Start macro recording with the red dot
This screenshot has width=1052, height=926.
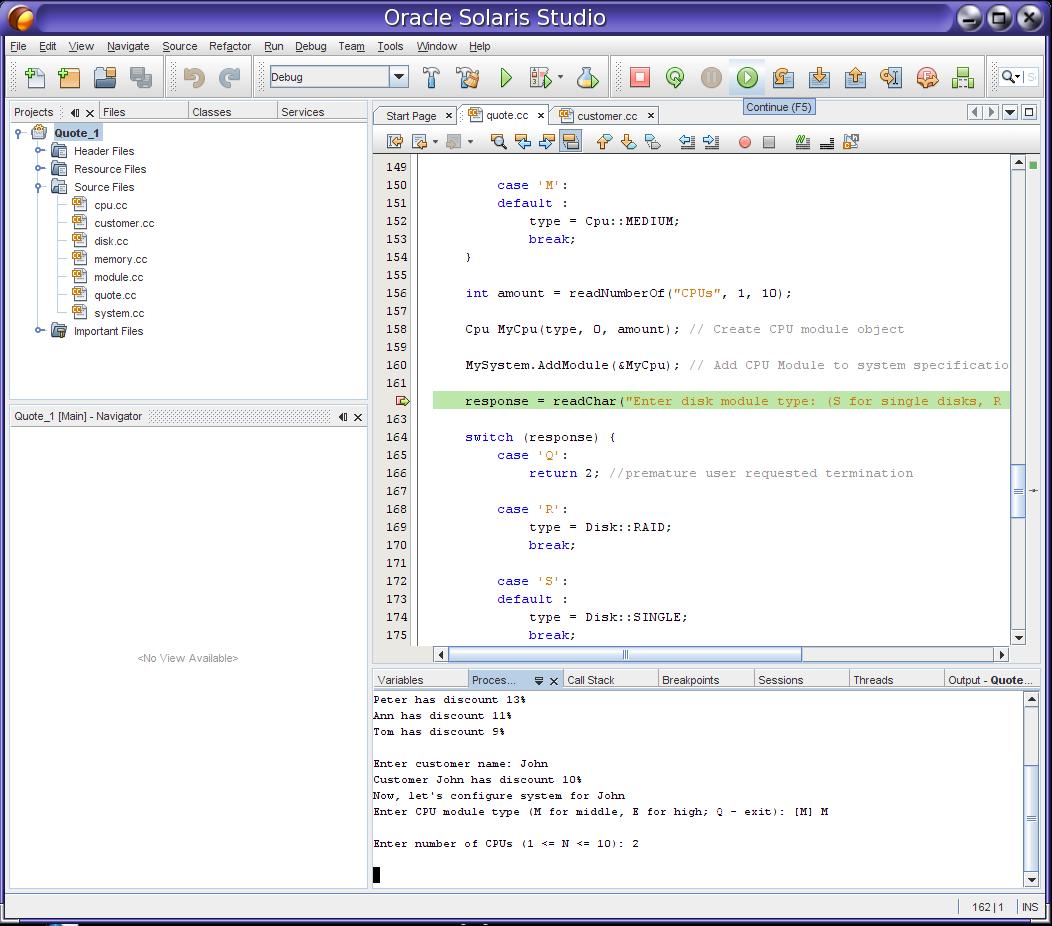pos(744,142)
